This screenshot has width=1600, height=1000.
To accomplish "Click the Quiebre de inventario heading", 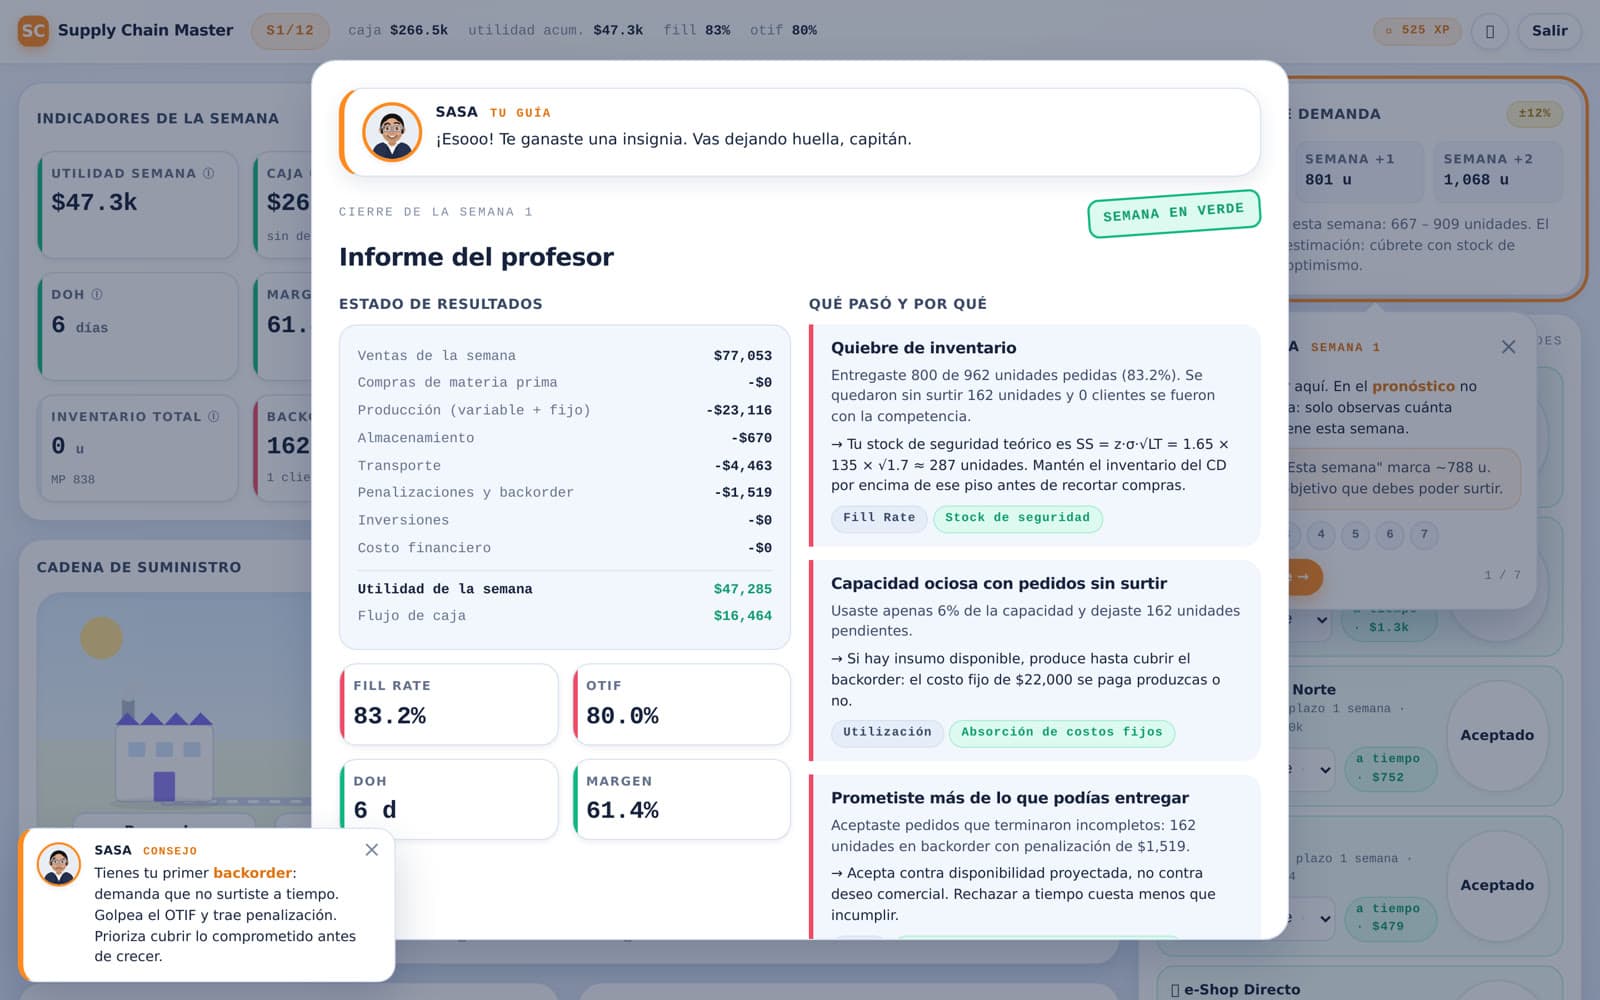I will click(923, 348).
